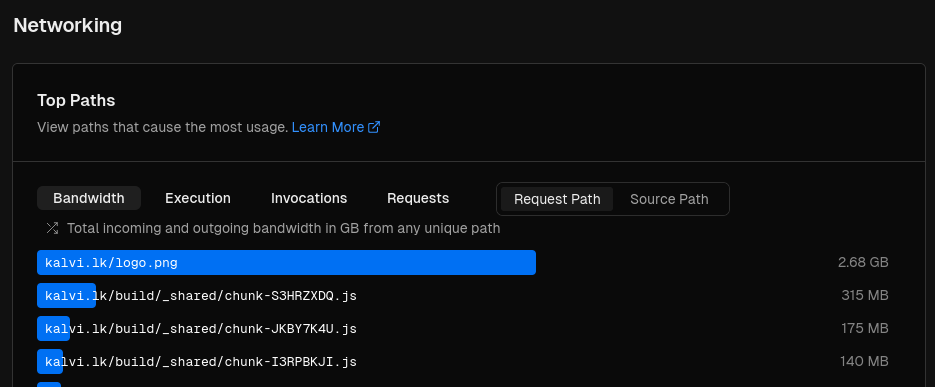Click the external link icon beside Learn More
Image resolution: width=935 pixels, height=387 pixels.
pos(374,127)
